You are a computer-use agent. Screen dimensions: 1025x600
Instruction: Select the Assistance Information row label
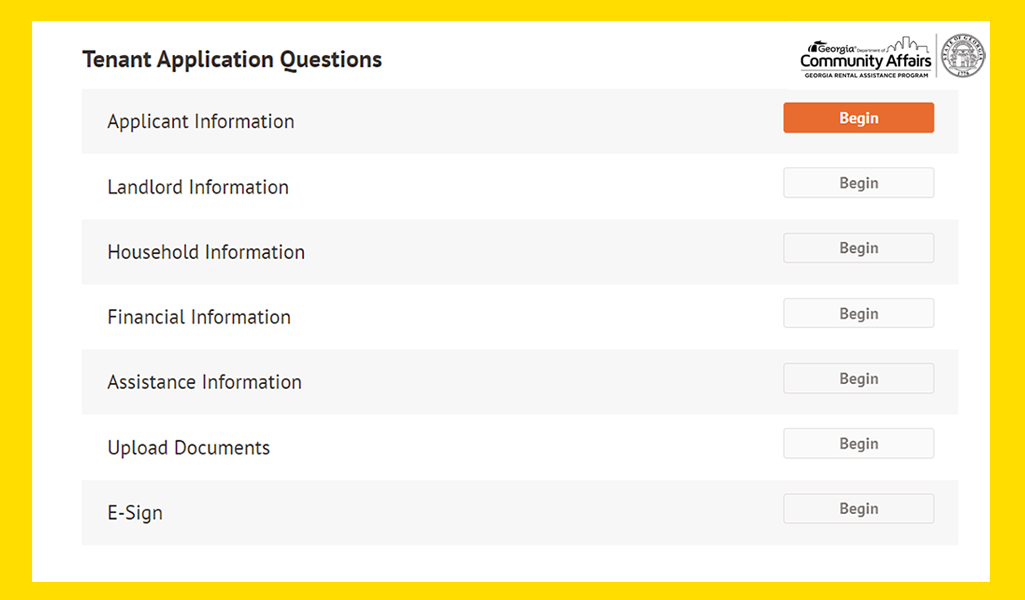tap(205, 382)
